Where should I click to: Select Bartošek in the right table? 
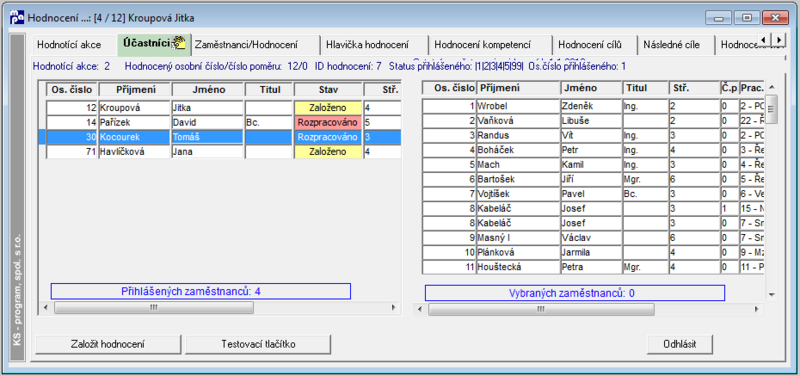coord(593,180)
